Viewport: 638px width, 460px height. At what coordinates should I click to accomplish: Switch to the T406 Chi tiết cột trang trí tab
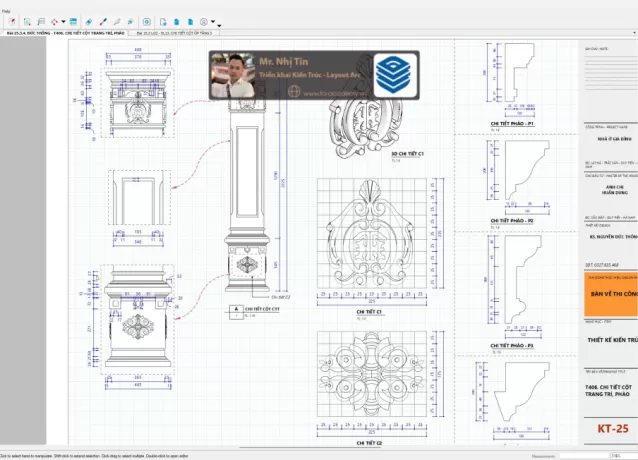(66, 33)
